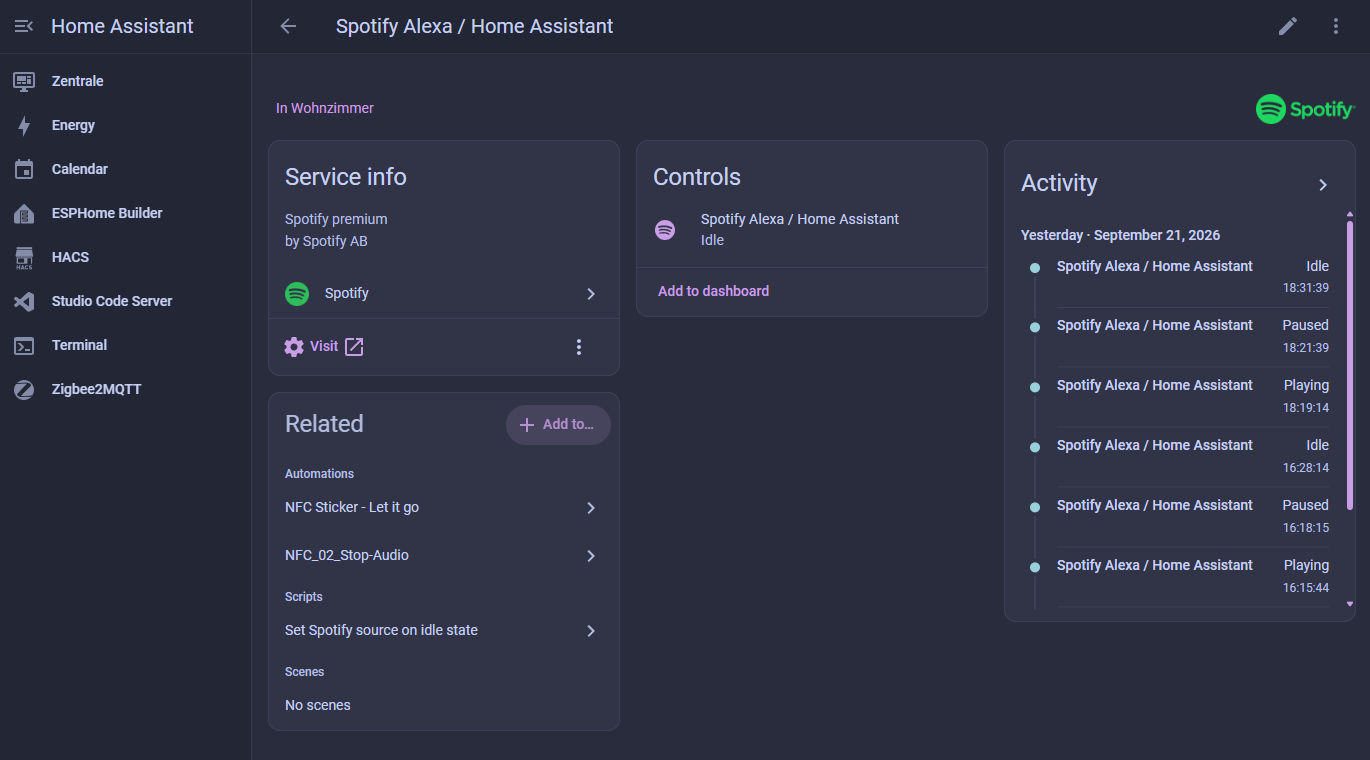Click the plus icon in Add to button
1370x760 pixels.
tap(527, 425)
